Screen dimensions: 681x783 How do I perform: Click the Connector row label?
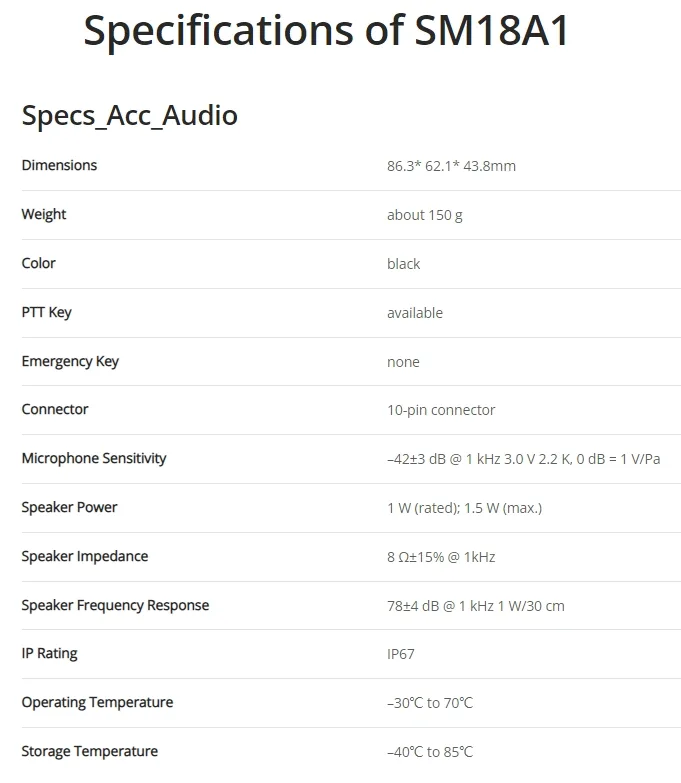(x=55, y=409)
